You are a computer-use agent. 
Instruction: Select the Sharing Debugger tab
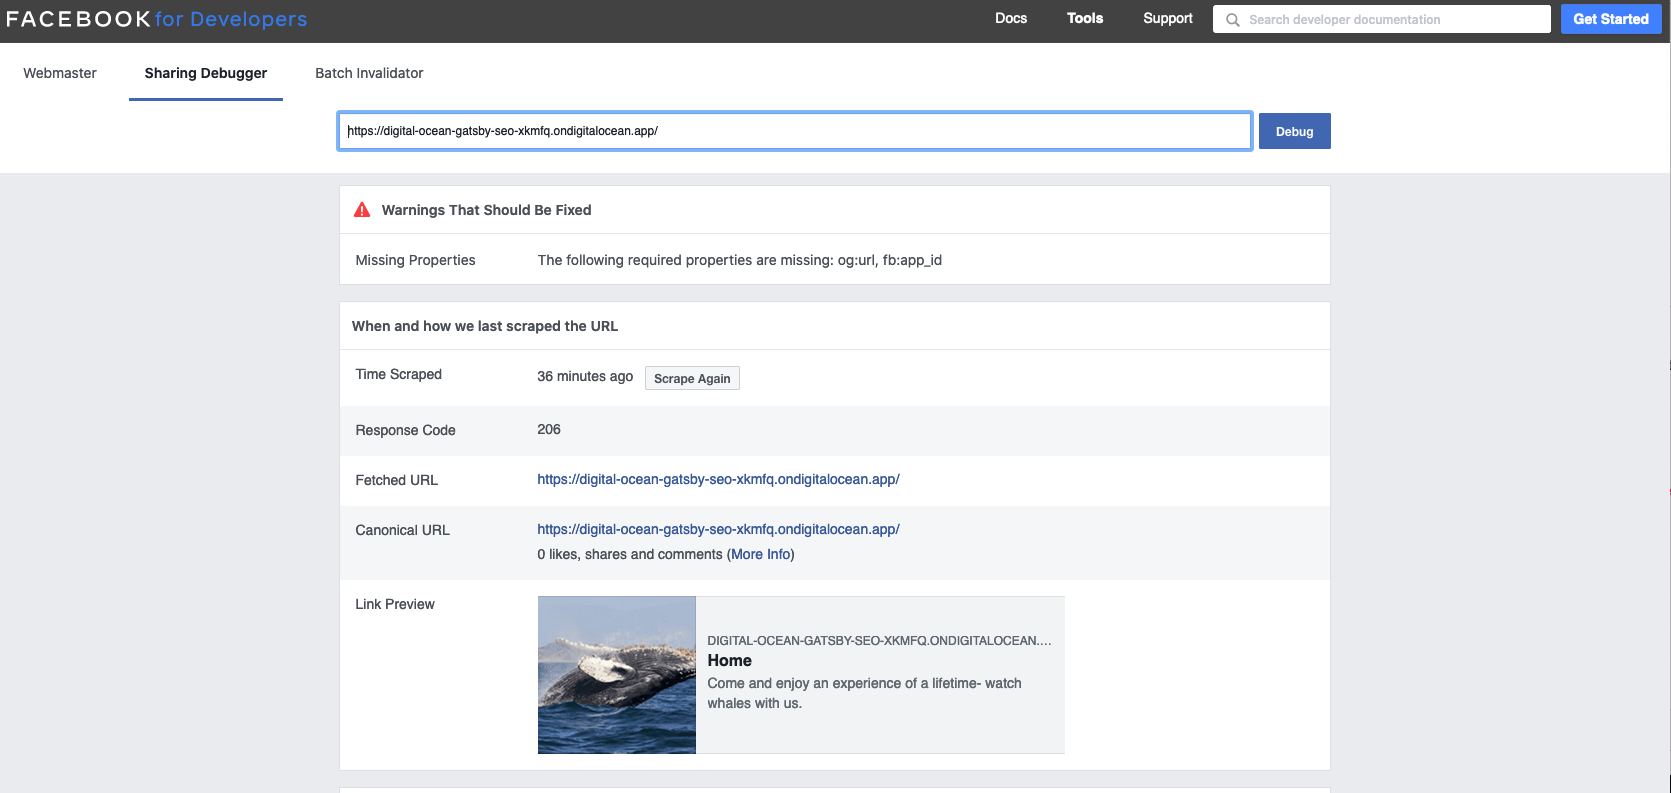coord(206,73)
